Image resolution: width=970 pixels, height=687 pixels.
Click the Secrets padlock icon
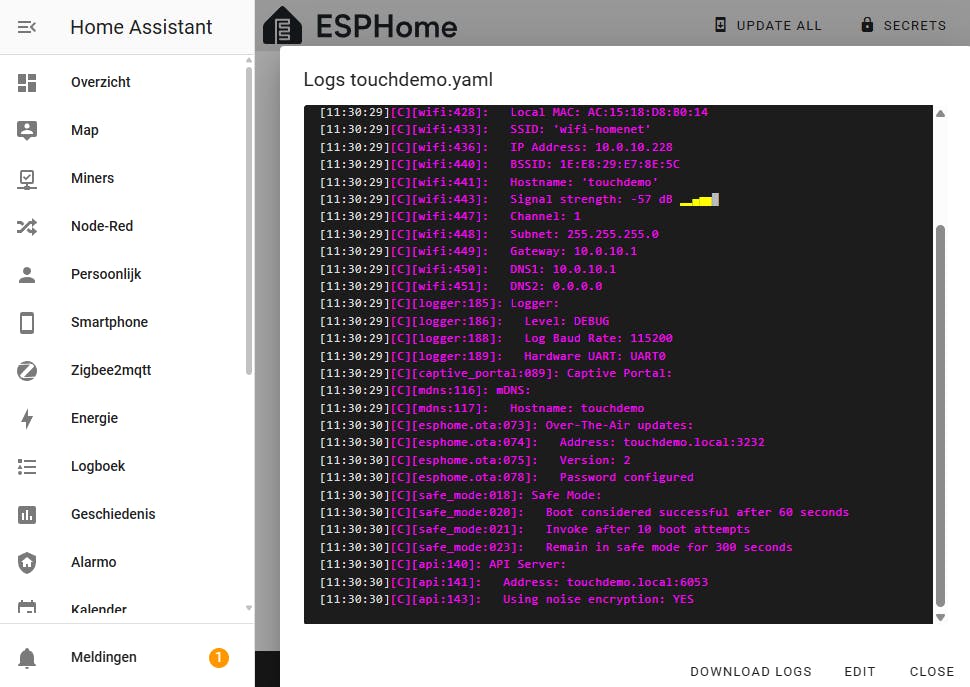[x=867, y=25]
